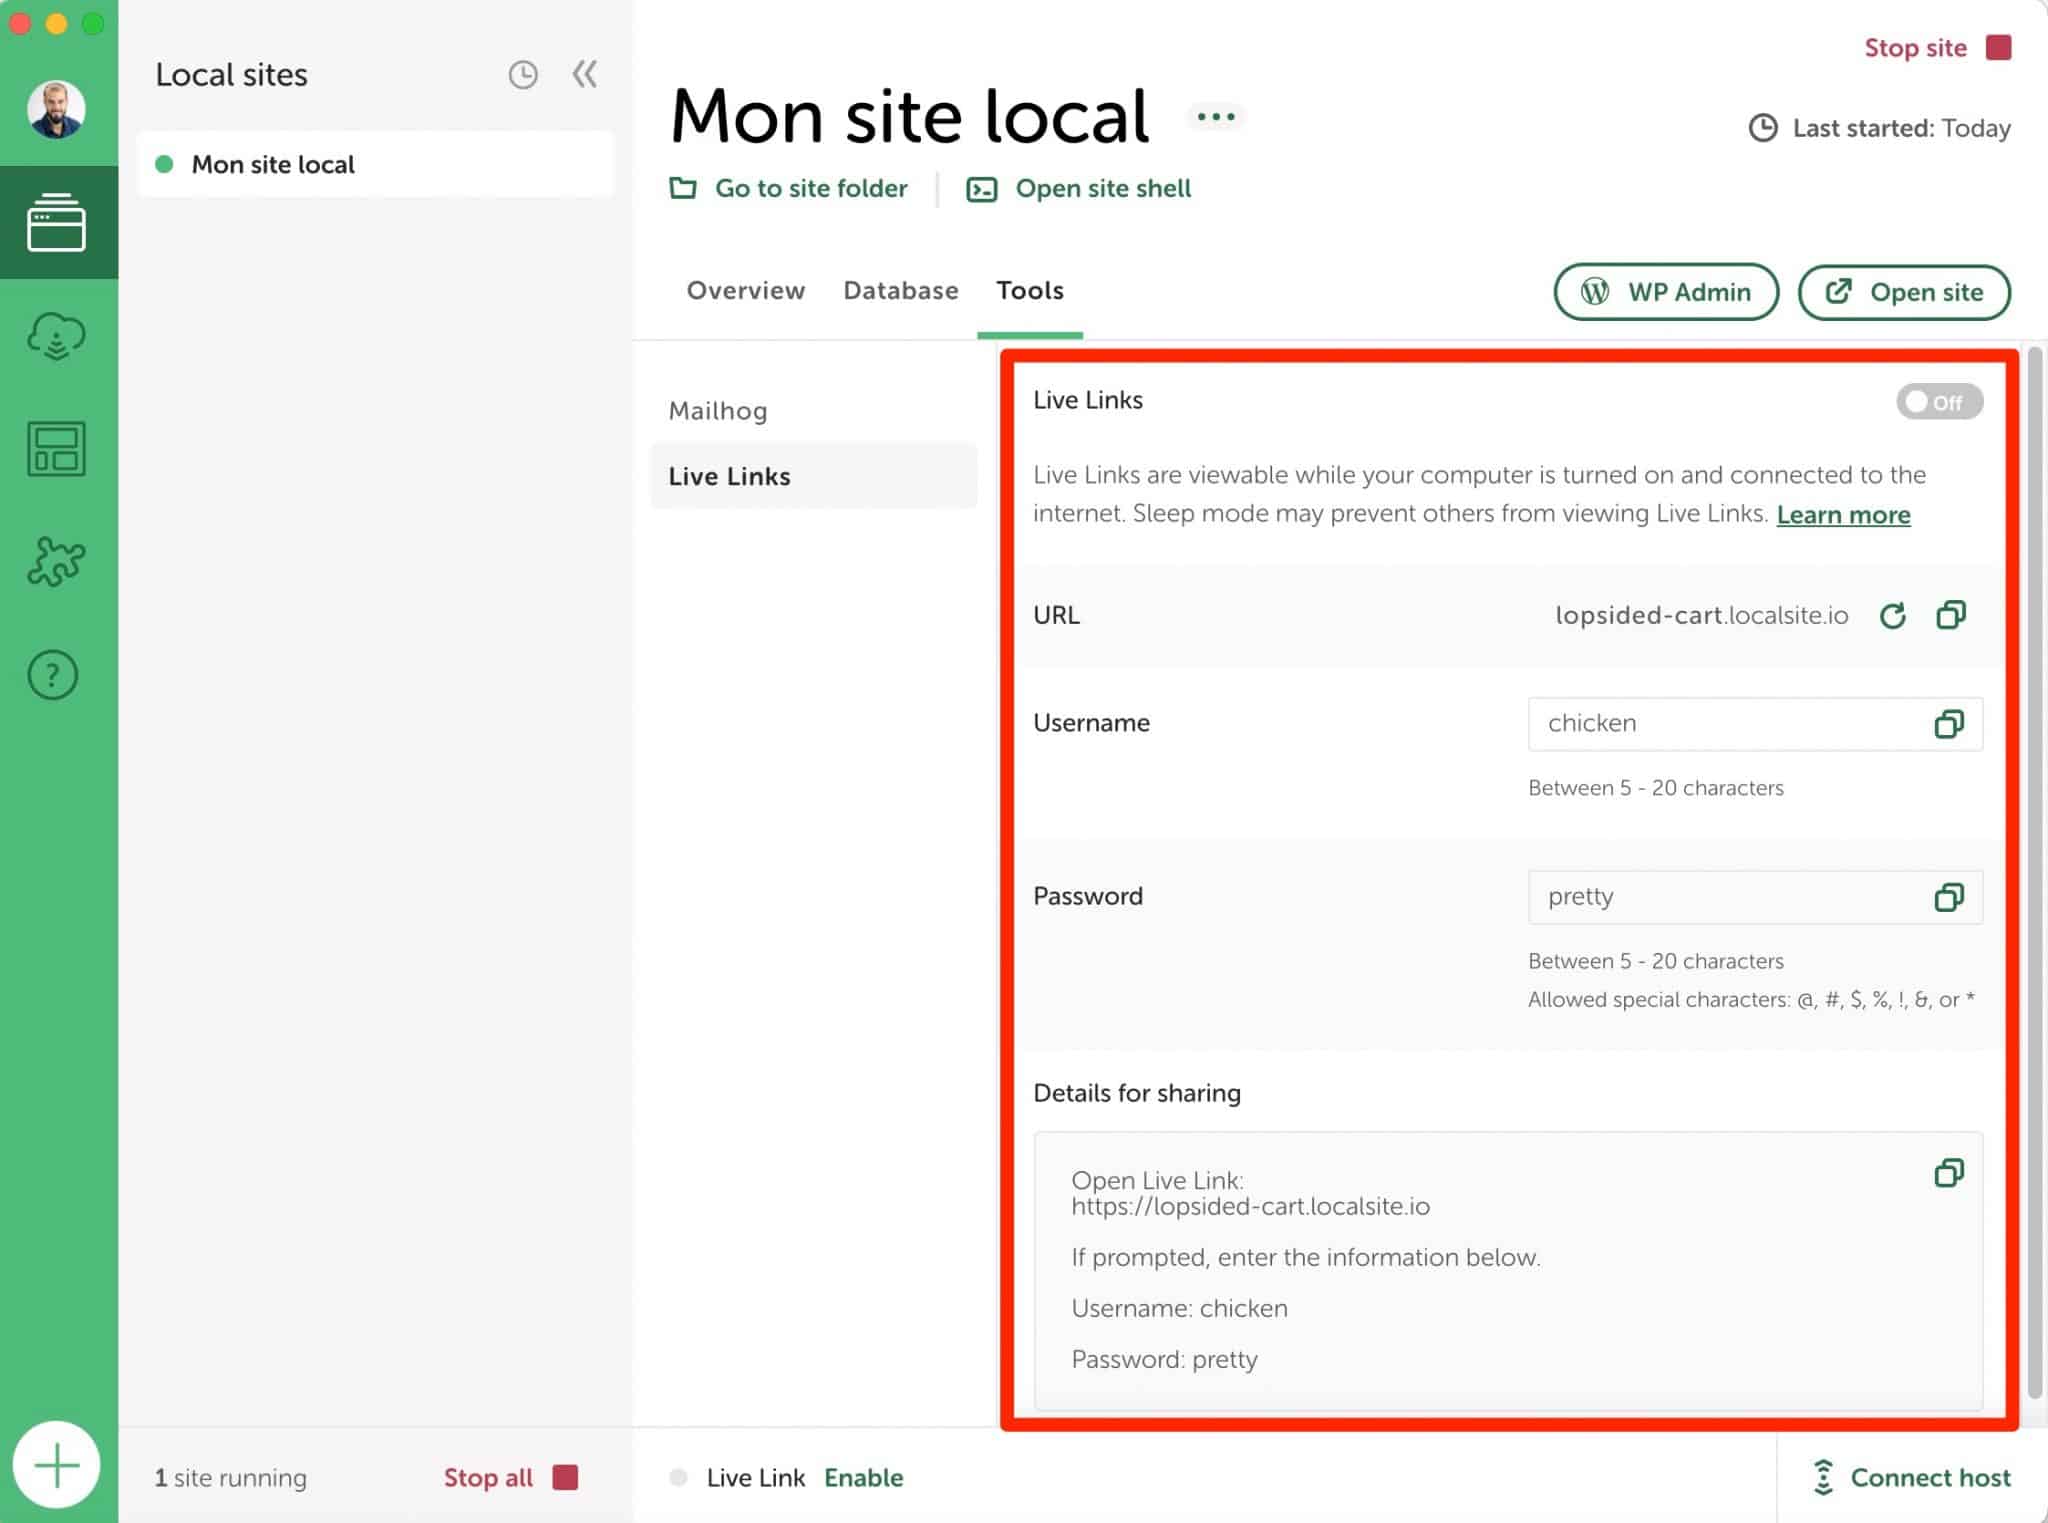Image resolution: width=2048 pixels, height=1523 pixels.
Task: Click the vertical scrollbar in Tools panel
Action: 2034,870
